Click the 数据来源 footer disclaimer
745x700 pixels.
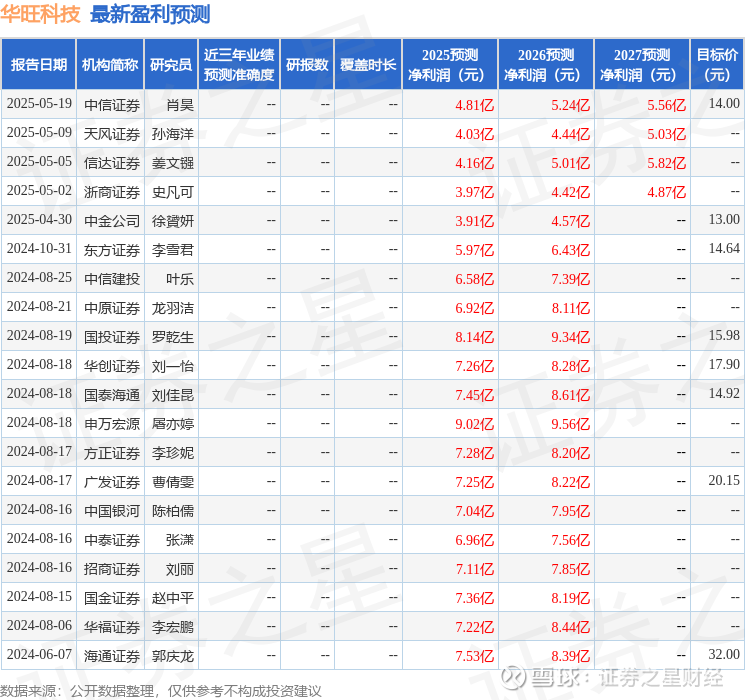161,691
